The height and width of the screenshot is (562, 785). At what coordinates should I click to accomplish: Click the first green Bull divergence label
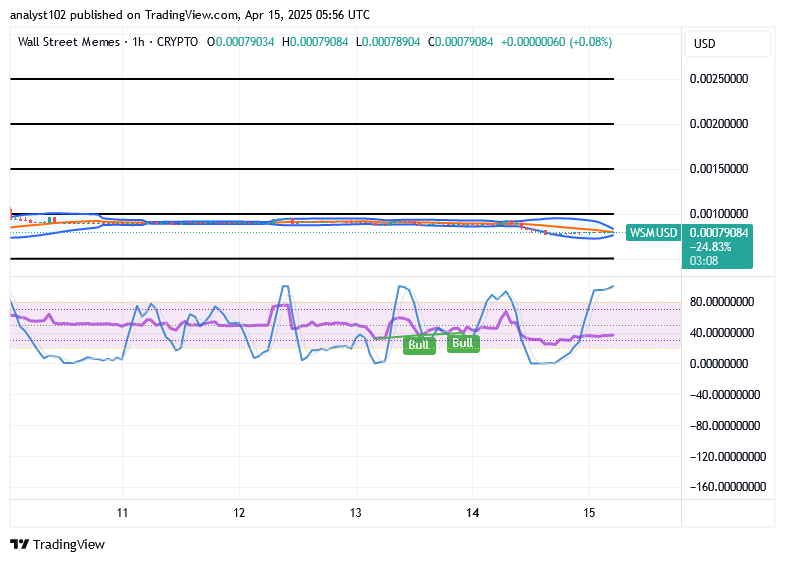coord(419,345)
